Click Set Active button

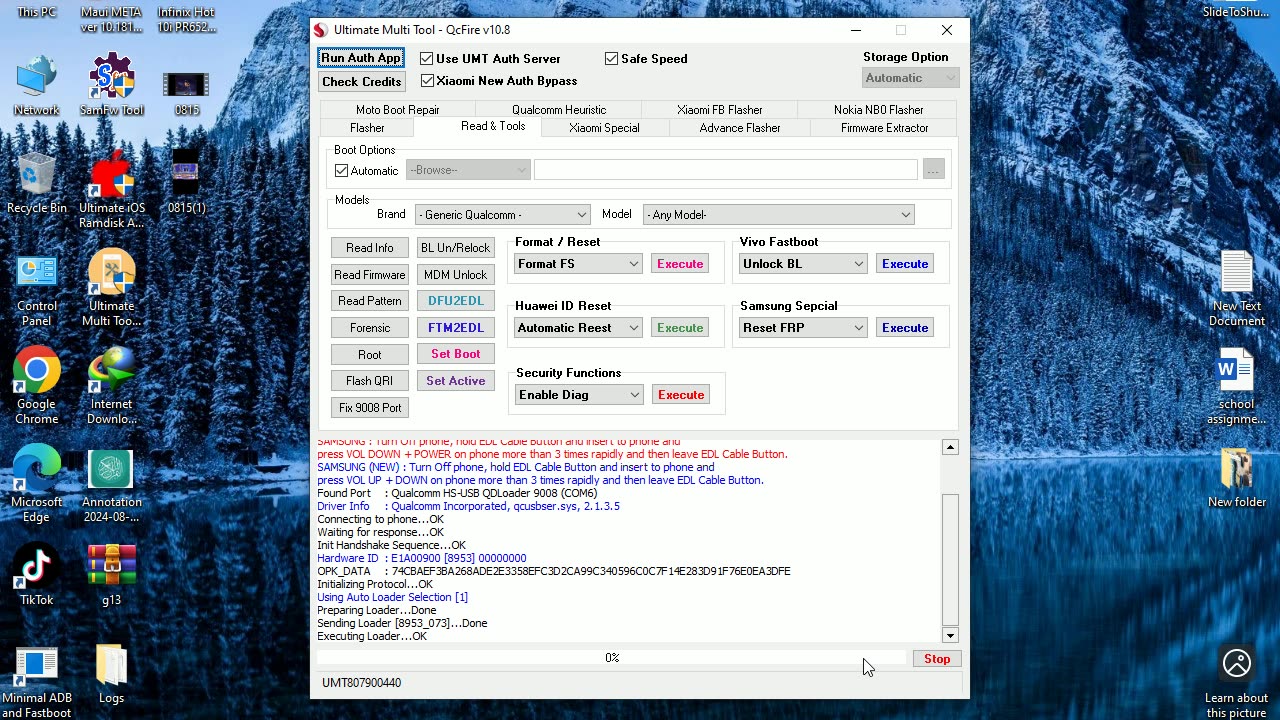(455, 381)
